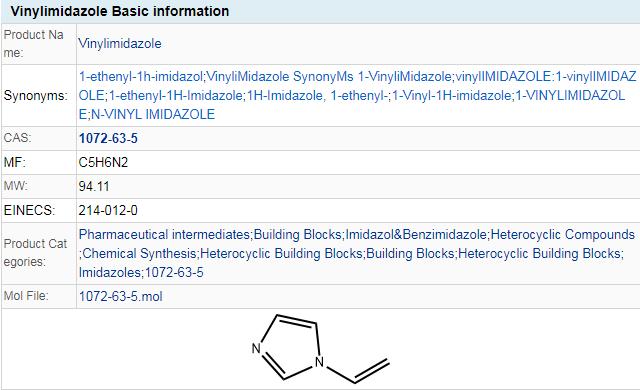This screenshot has height=390, width=640.
Task: Click the N-VINYL IMIDAZOLE synonym
Action: click(153, 114)
